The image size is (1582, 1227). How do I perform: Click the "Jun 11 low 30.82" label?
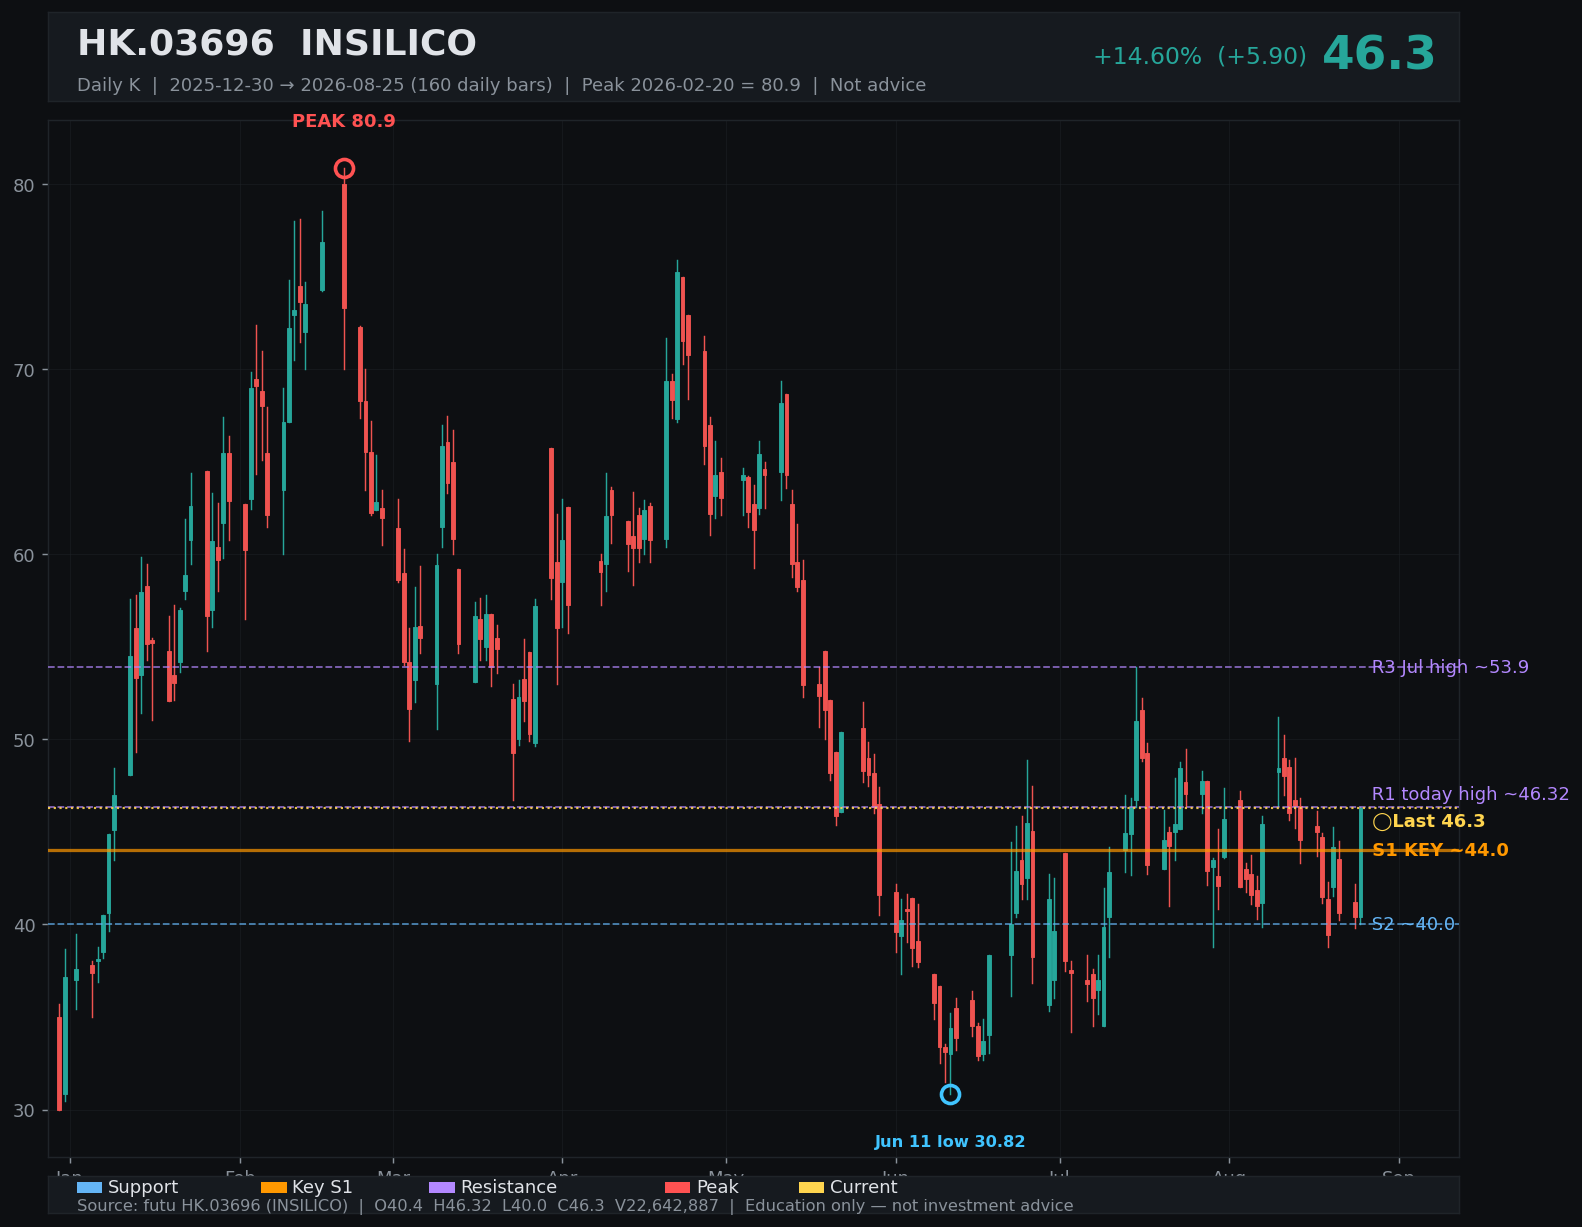950,1142
